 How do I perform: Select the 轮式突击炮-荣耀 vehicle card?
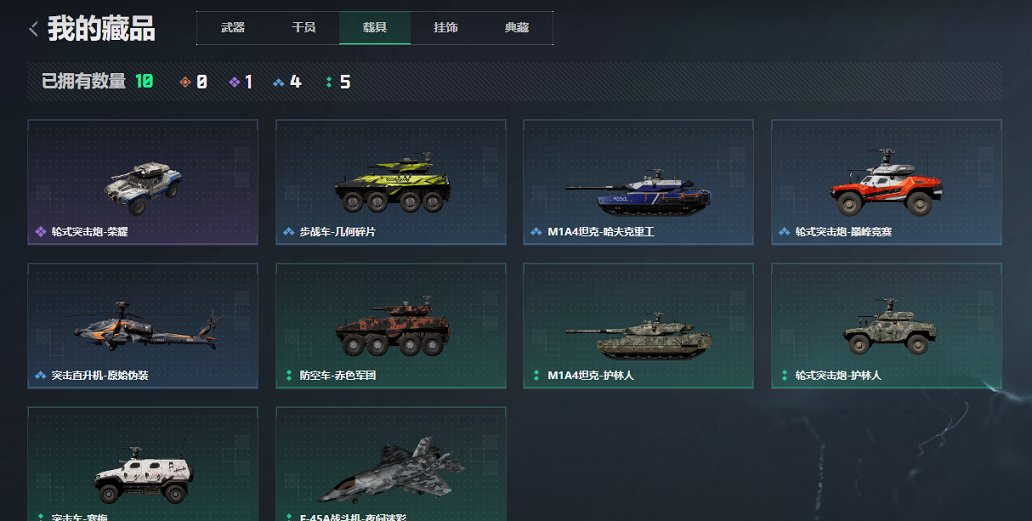pos(143,182)
